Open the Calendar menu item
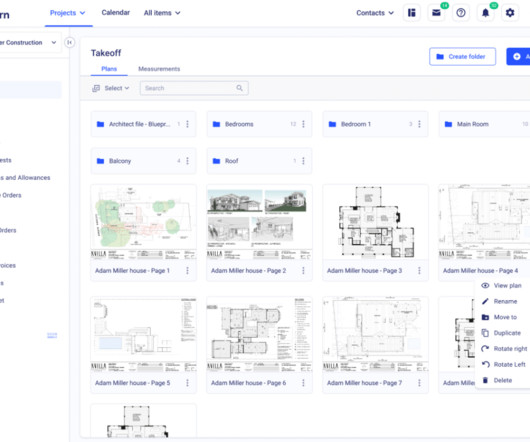Viewport: 530px width, 442px height. [116, 13]
